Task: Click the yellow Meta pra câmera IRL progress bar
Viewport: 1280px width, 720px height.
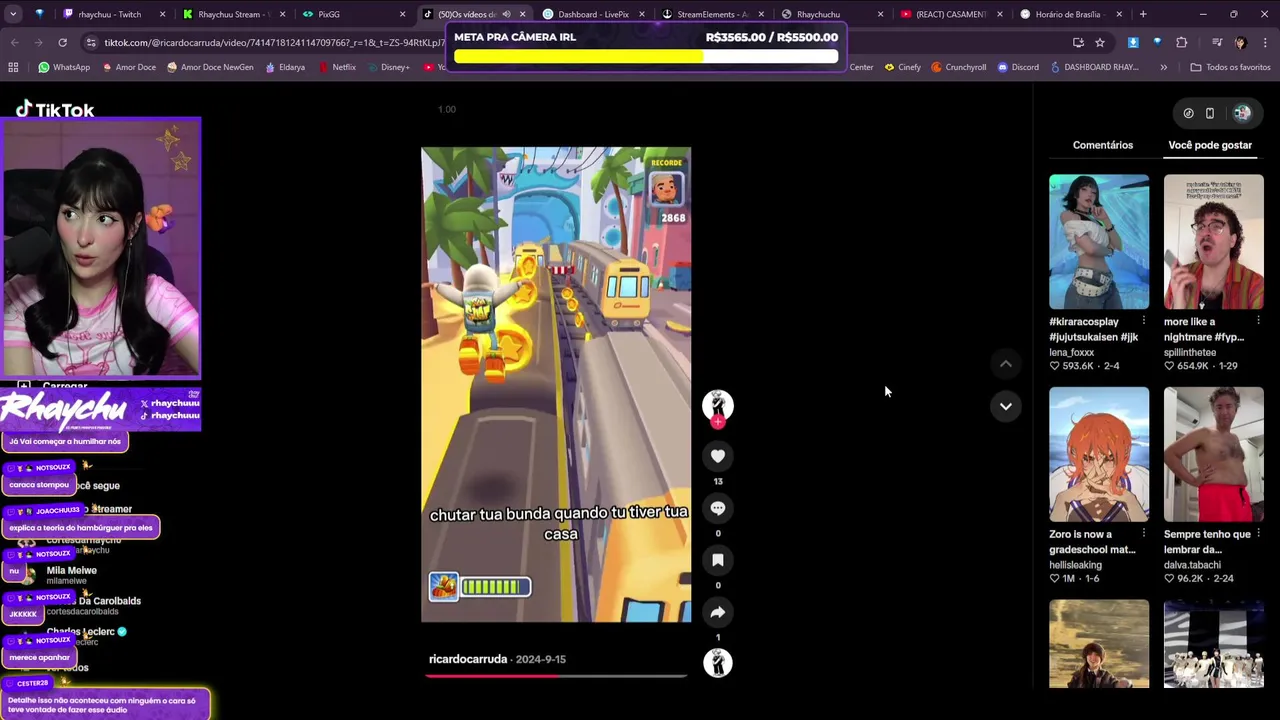Action: [x=646, y=56]
